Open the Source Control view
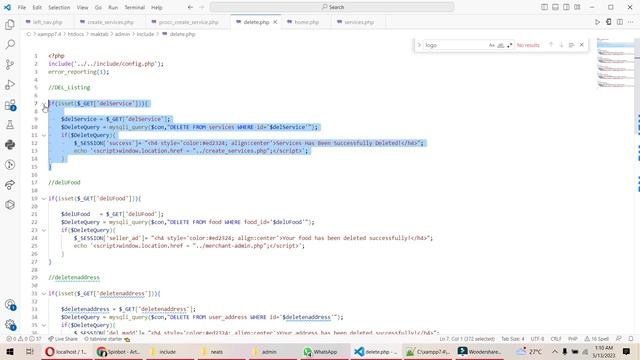This screenshot has width=640, height=360. 10,64
